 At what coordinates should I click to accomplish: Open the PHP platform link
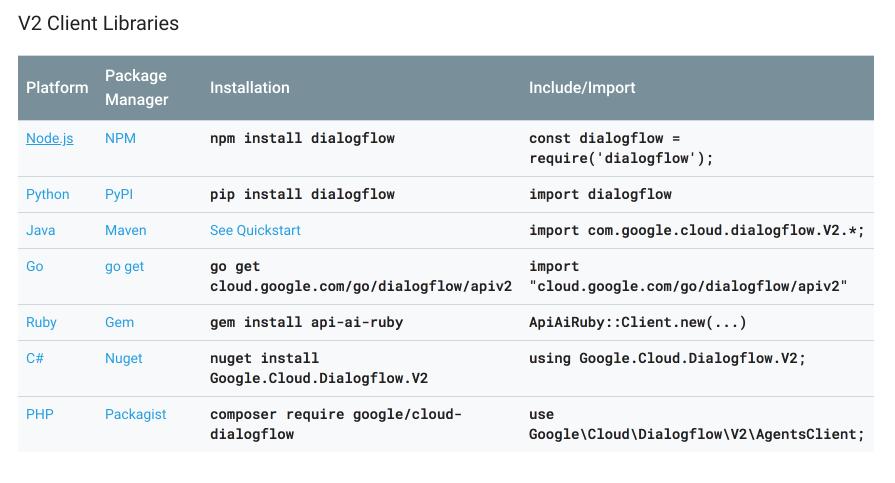click(40, 414)
